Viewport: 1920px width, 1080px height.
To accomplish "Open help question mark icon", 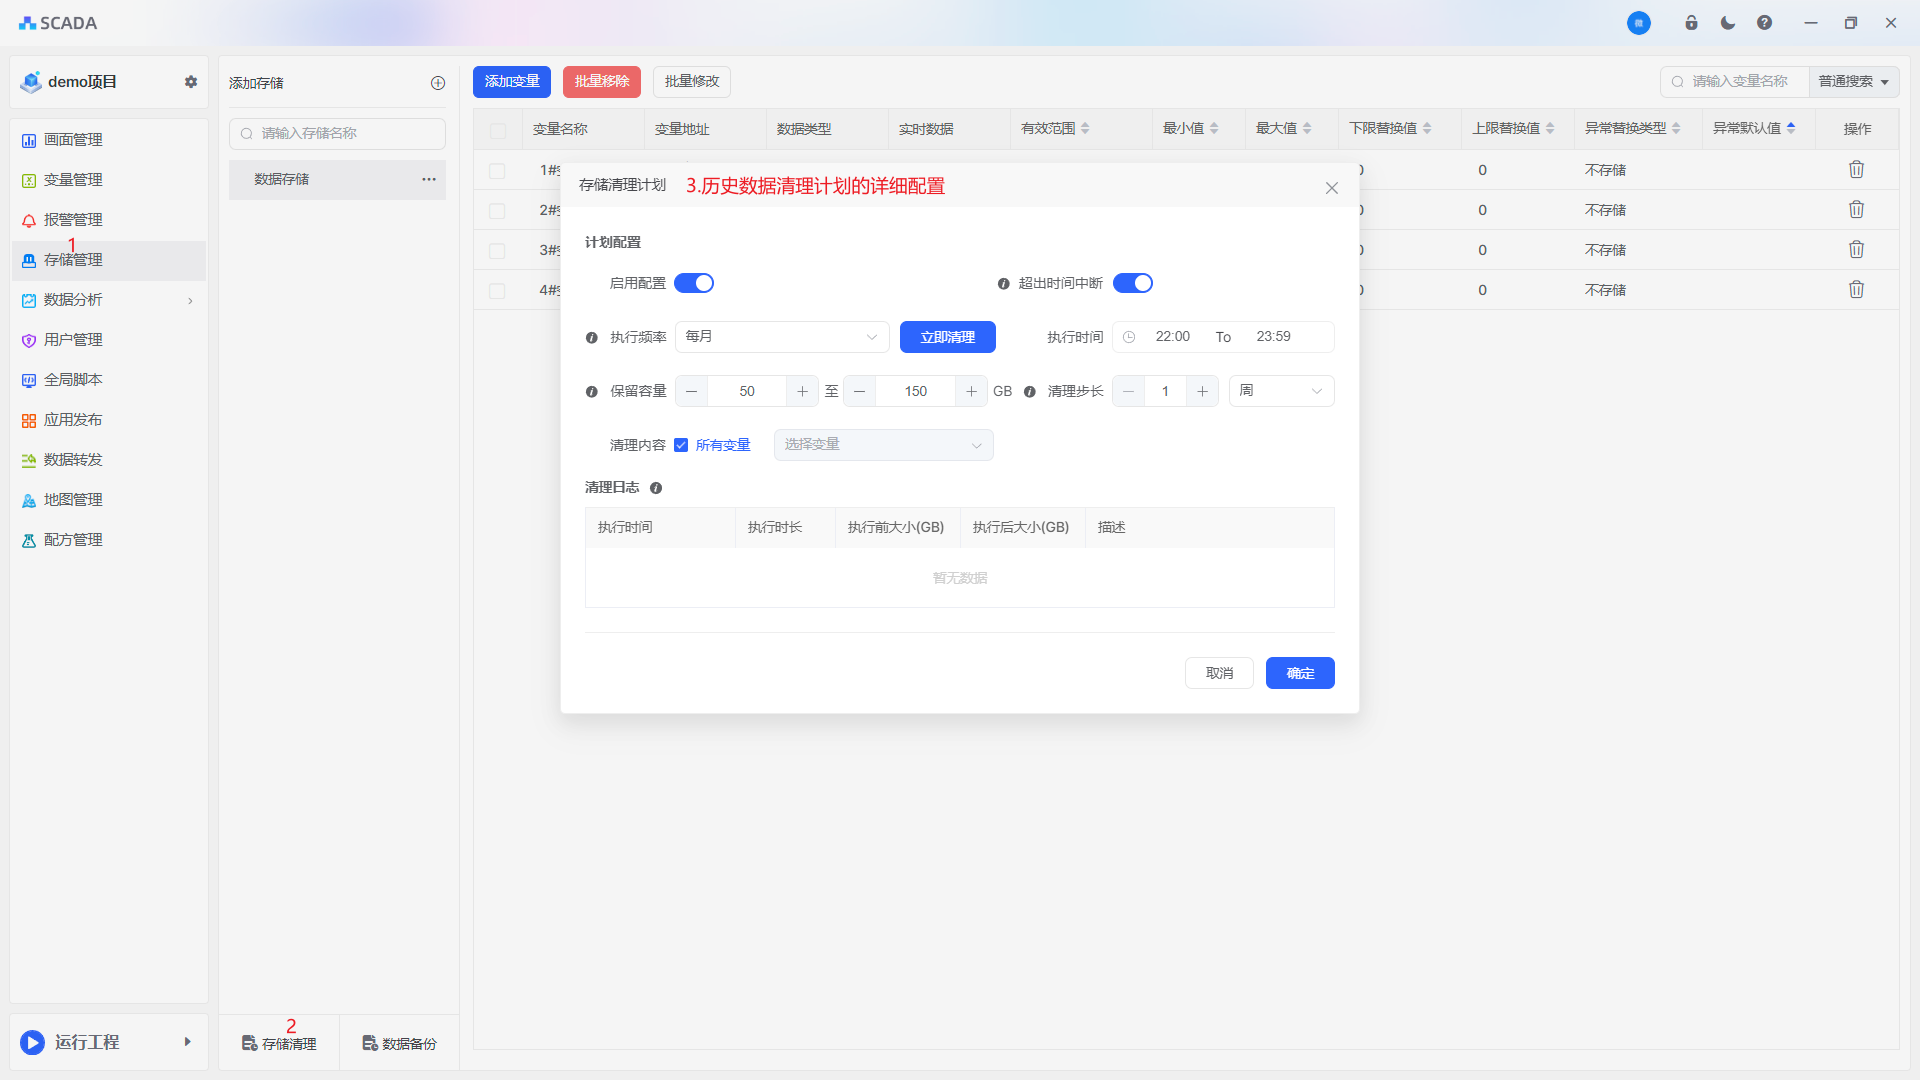I will (x=1764, y=23).
